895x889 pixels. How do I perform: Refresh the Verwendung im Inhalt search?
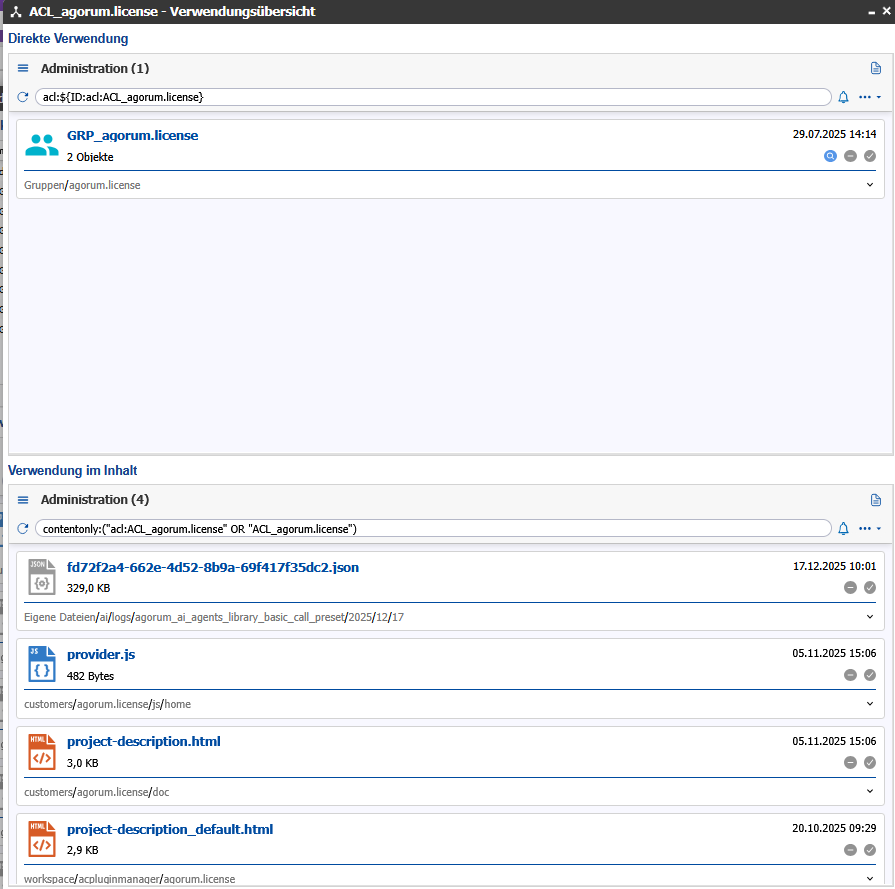[x=23, y=528]
